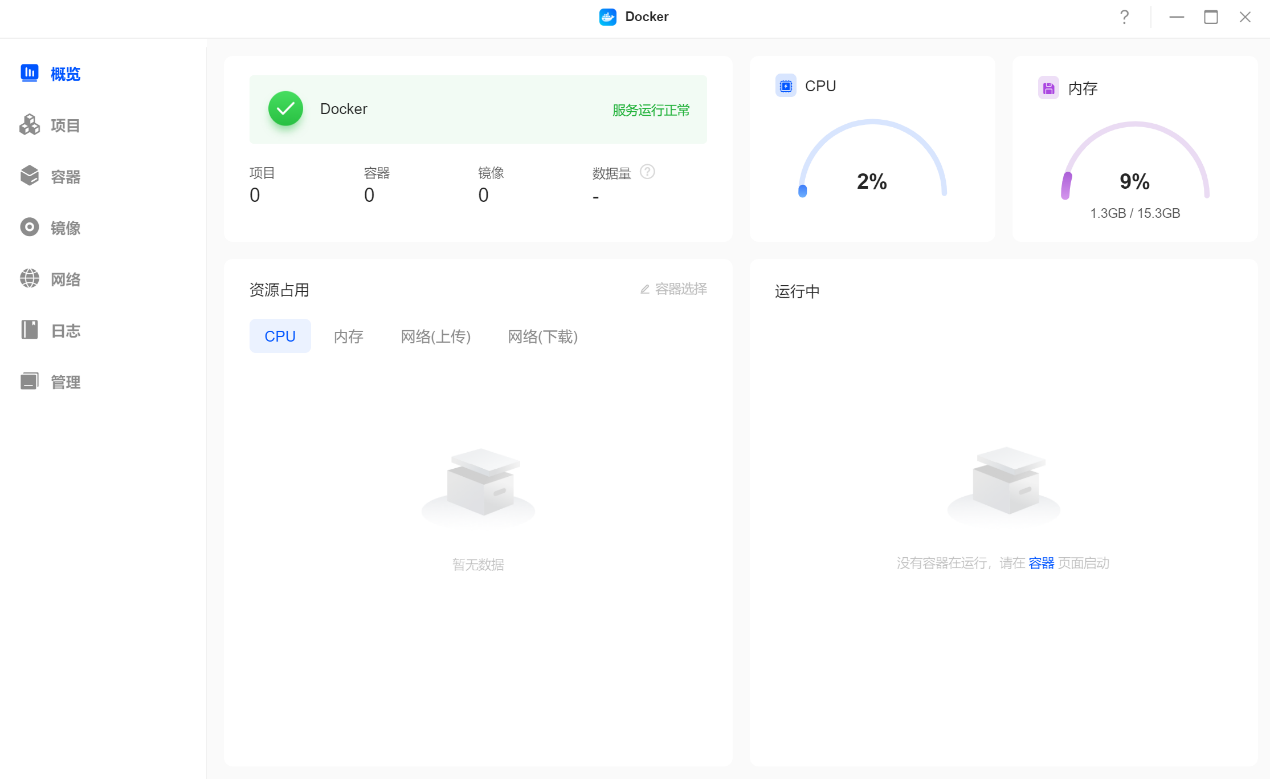1270x779 pixels.
Task: Click the 服务运行正常 status text
Action: click(651, 110)
